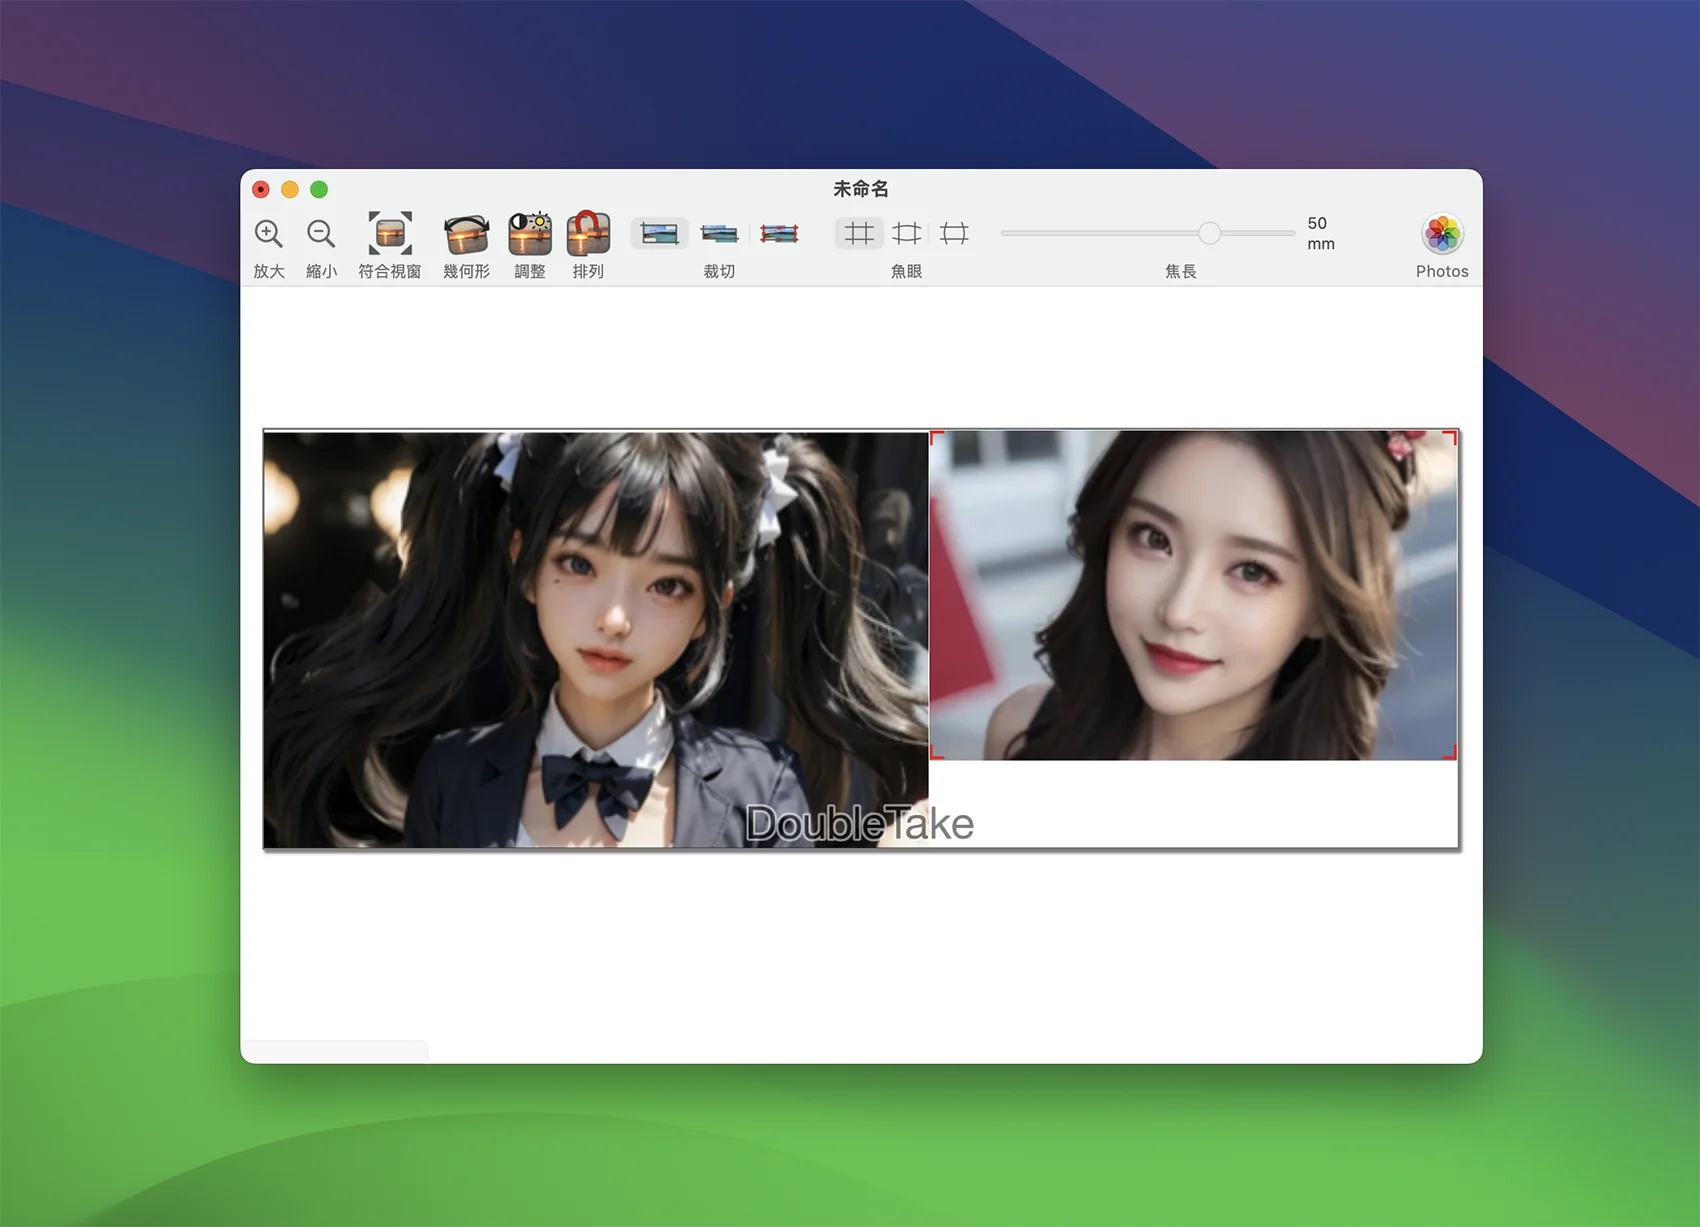Select the middle crop mode icon
Screen dimensions: 1700x1227
click(719, 234)
